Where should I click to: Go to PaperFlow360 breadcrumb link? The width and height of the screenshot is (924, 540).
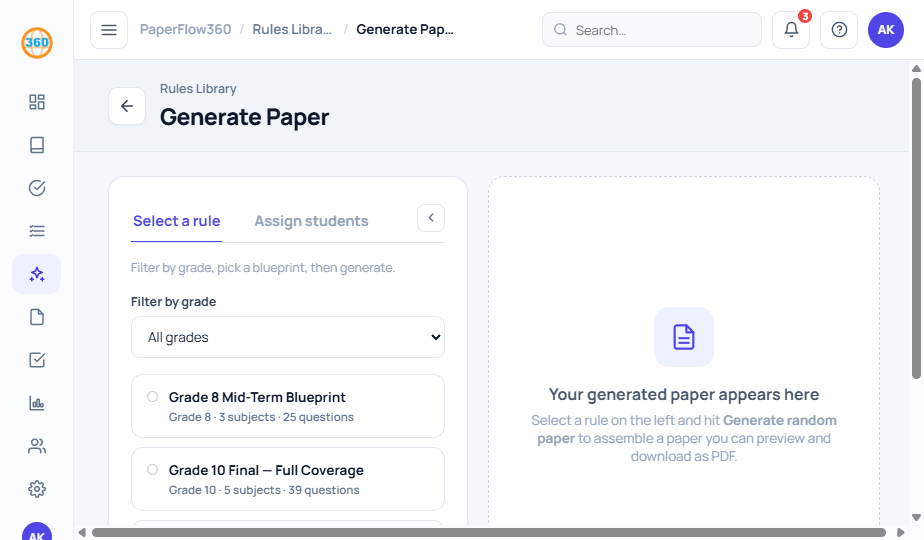coord(185,29)
